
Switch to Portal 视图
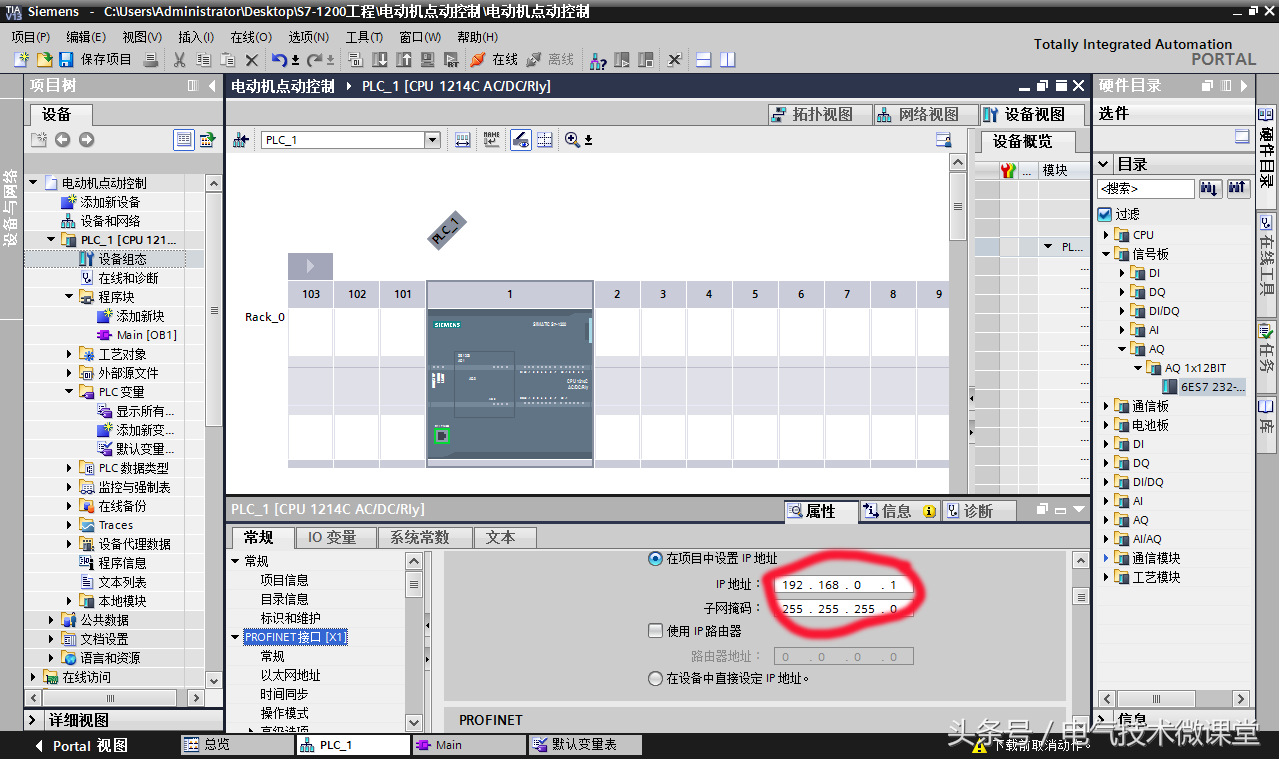click(82, 745)
